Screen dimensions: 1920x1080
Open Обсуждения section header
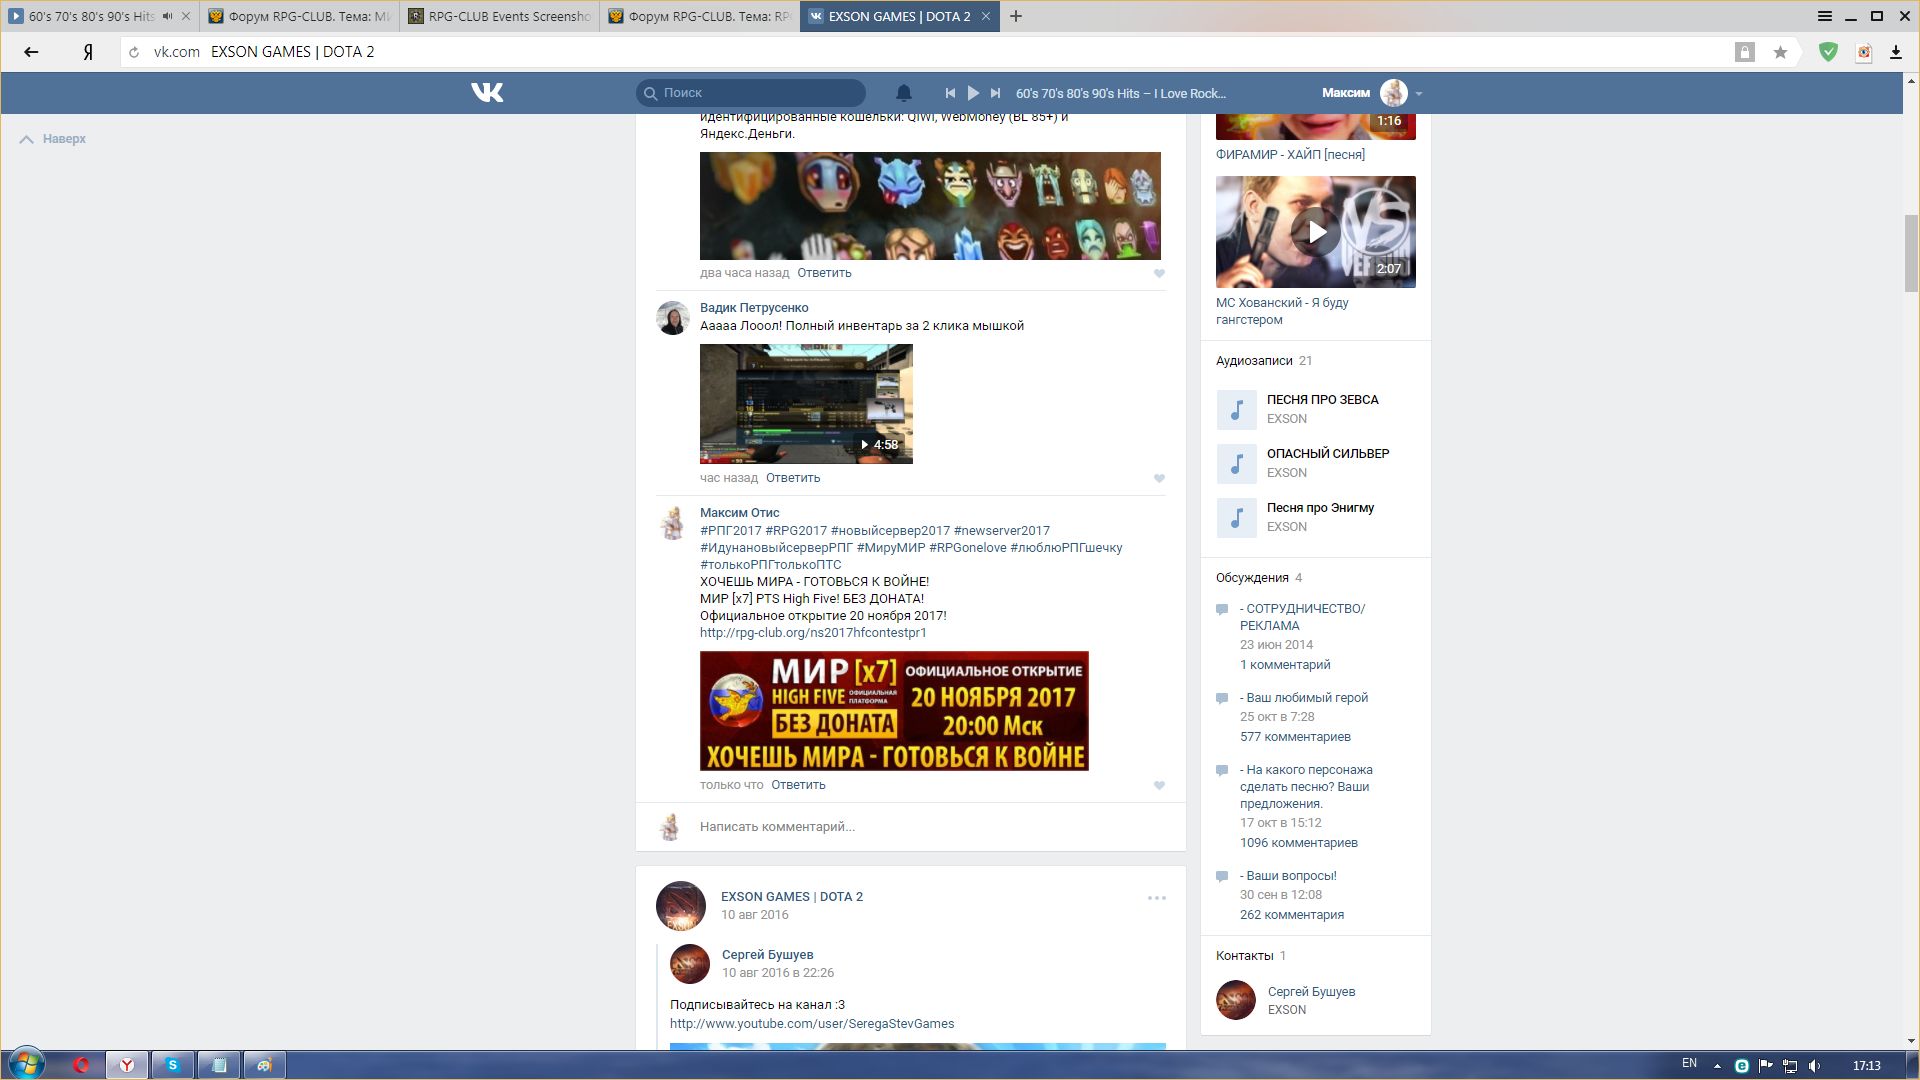click(1252, 578)
